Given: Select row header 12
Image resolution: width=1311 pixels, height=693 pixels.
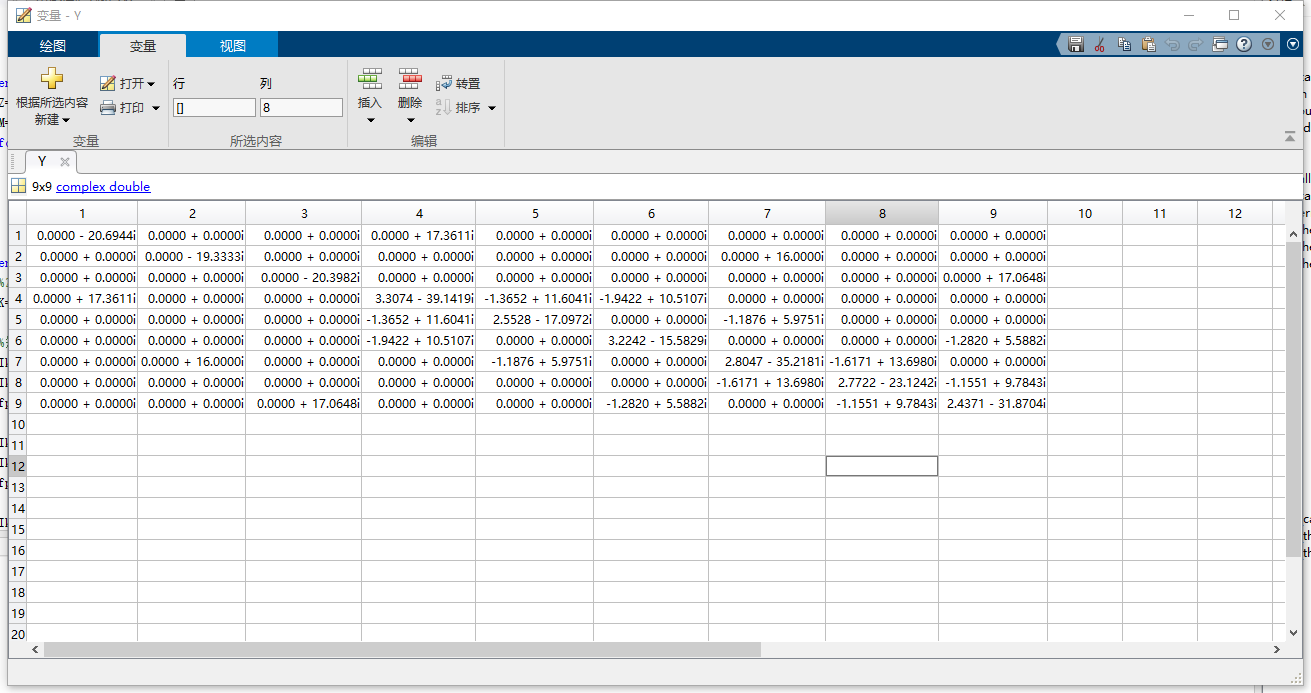Looking at the screenshot, I should tap(18, 466).
